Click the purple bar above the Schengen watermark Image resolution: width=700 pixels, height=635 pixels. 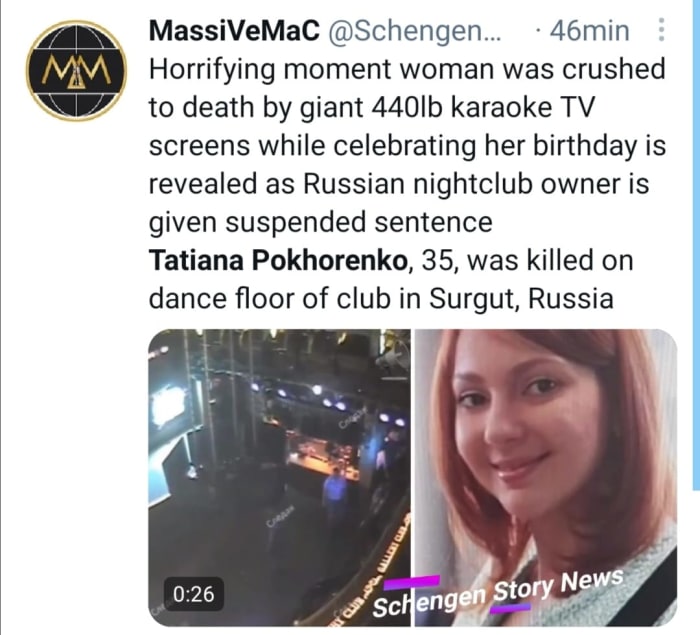pos(411,582)
